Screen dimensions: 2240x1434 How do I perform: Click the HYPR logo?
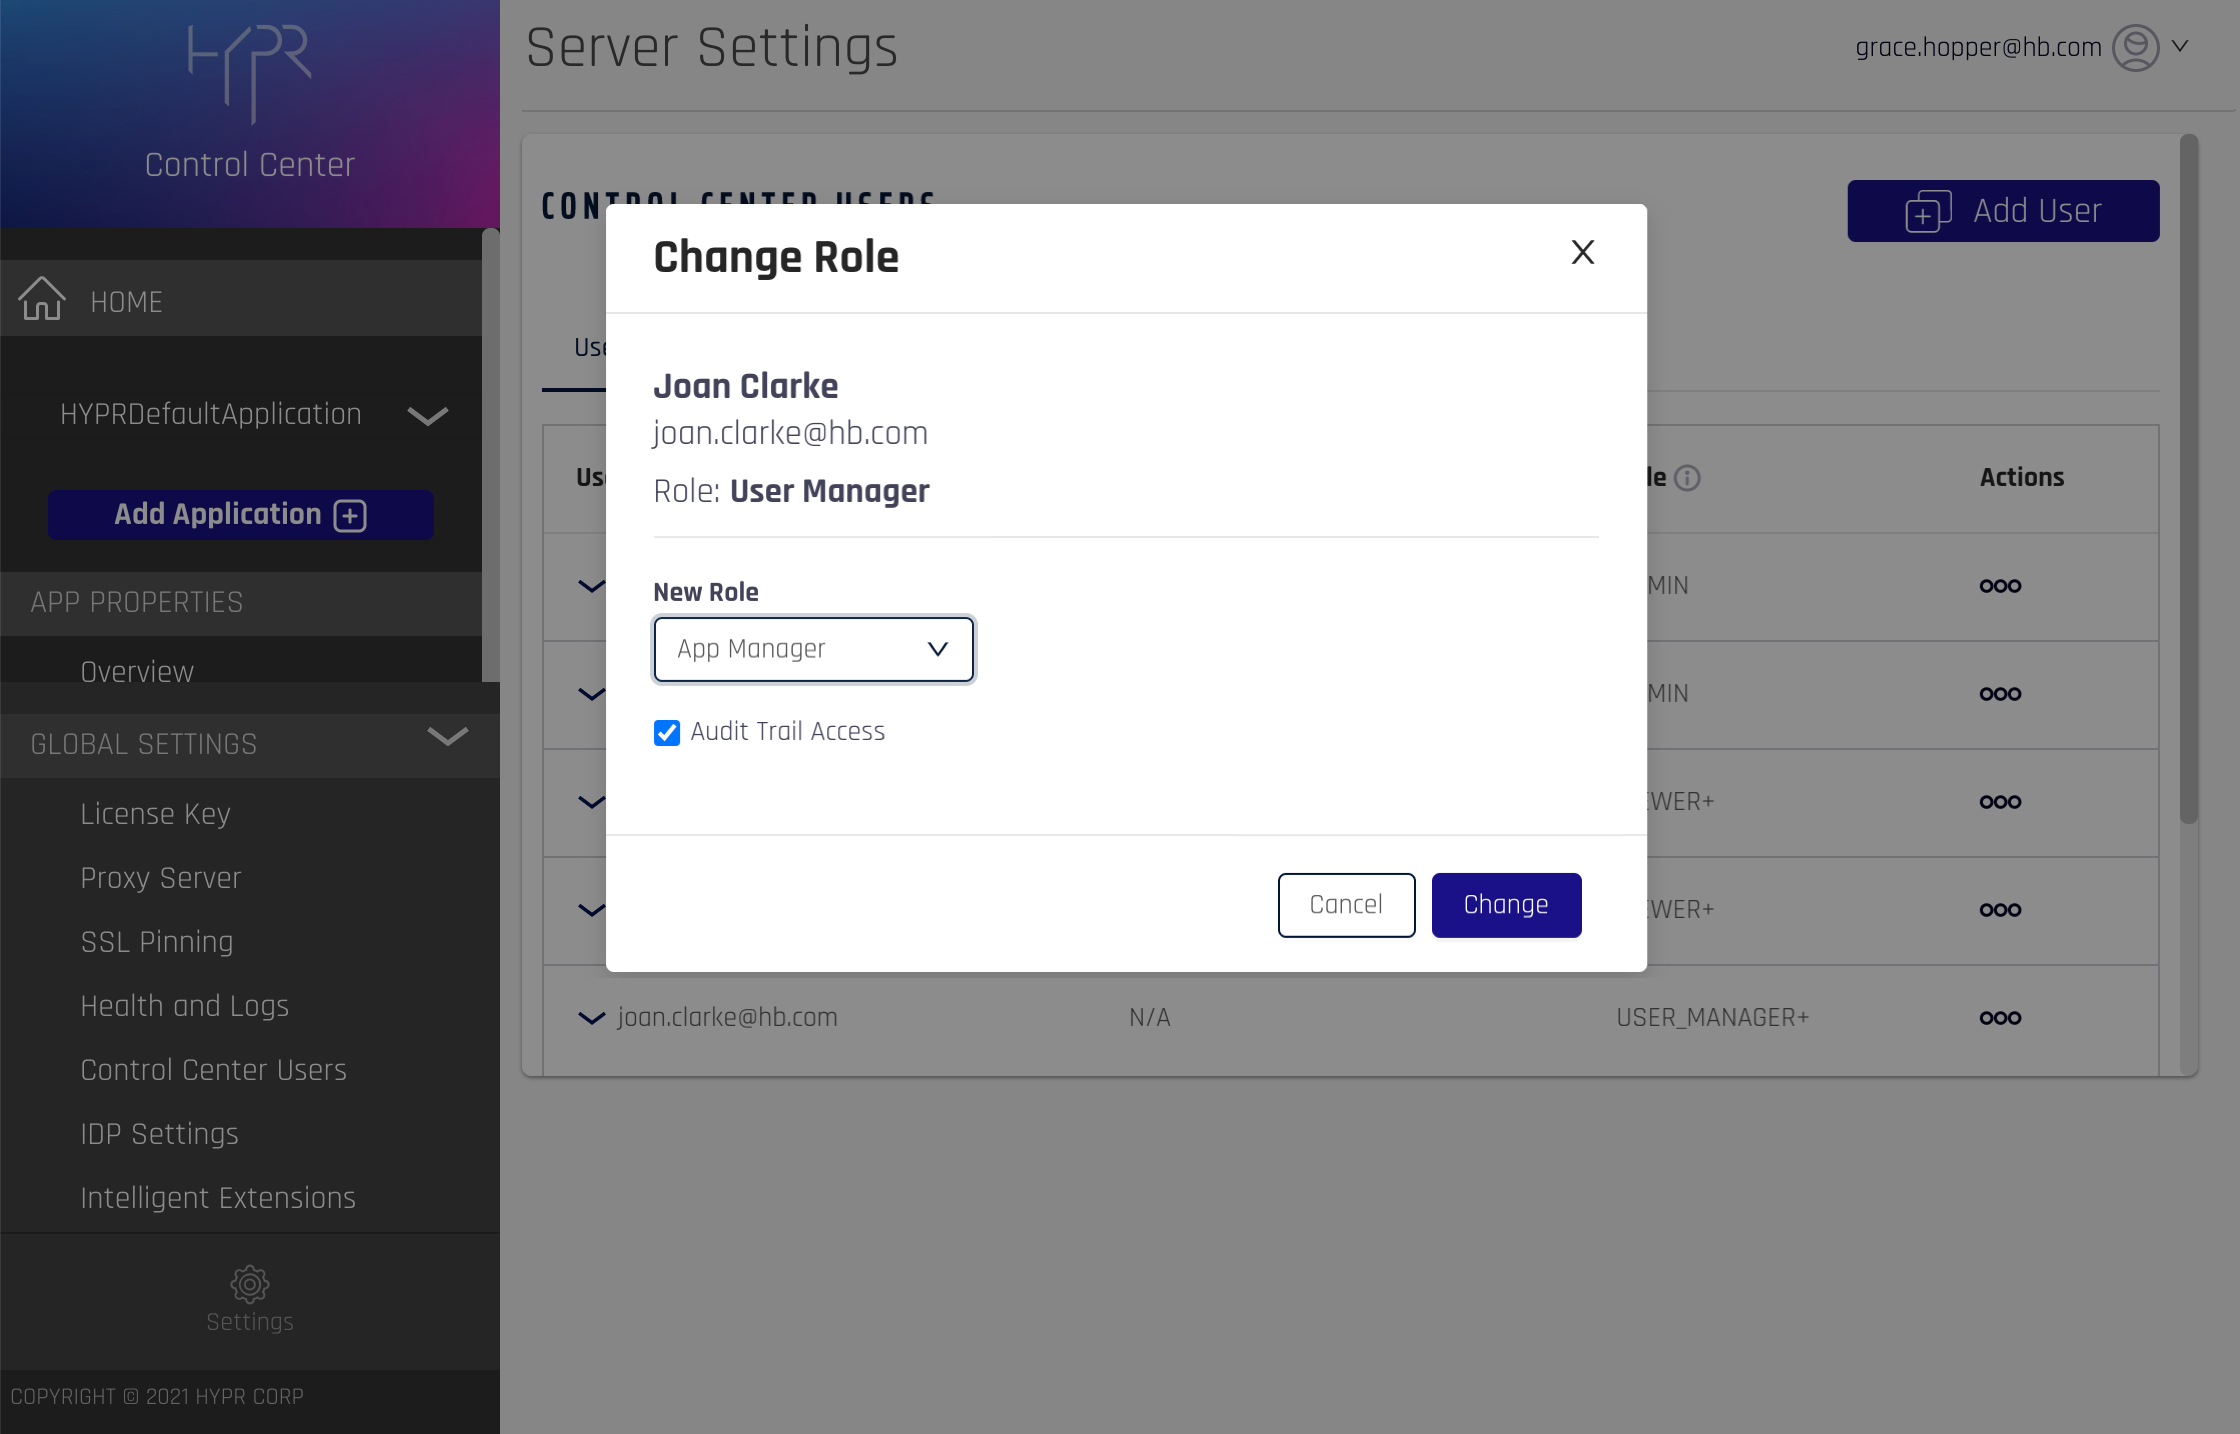(x=250, y=72)
